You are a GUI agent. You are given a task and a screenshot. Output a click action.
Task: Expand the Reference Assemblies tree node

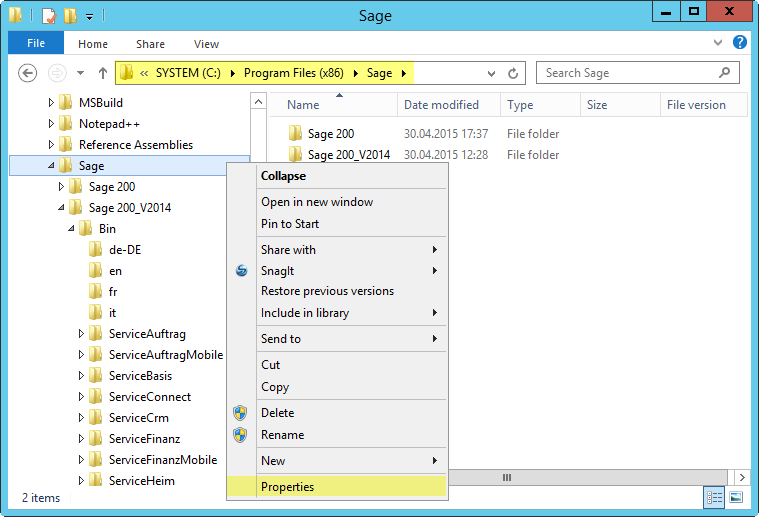click(51, 145)
